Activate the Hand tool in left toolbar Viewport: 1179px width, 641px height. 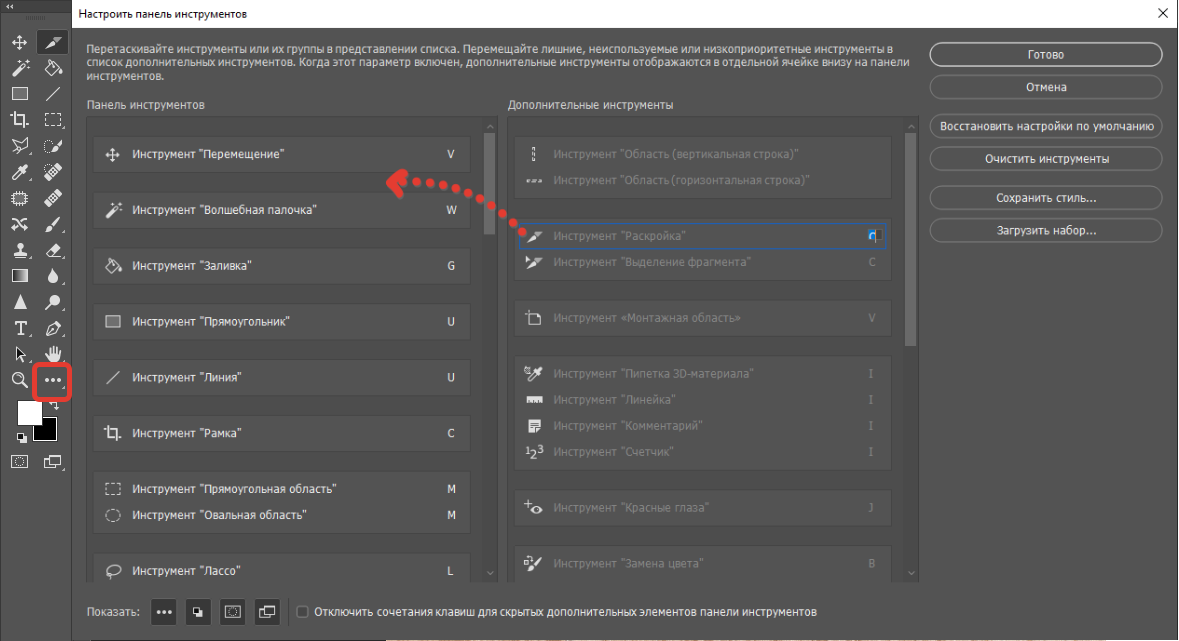point(53,354)
